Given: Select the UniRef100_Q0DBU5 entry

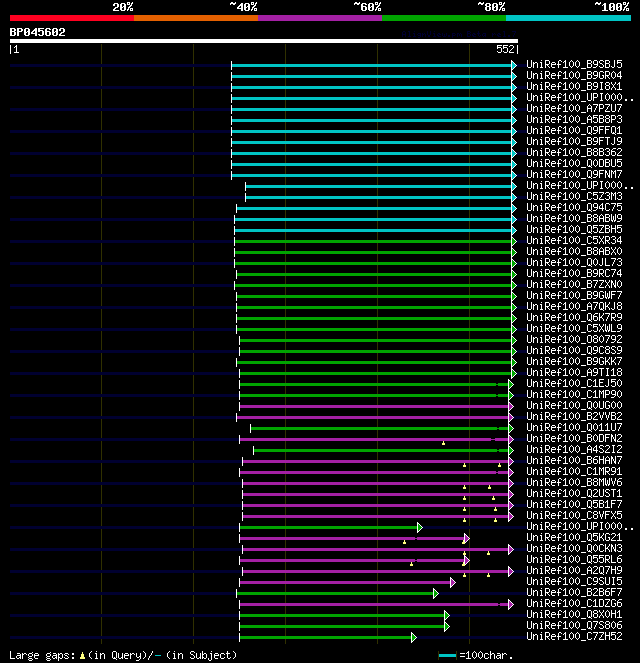Looking at the screenshot, I should click(x=574, y=163).
